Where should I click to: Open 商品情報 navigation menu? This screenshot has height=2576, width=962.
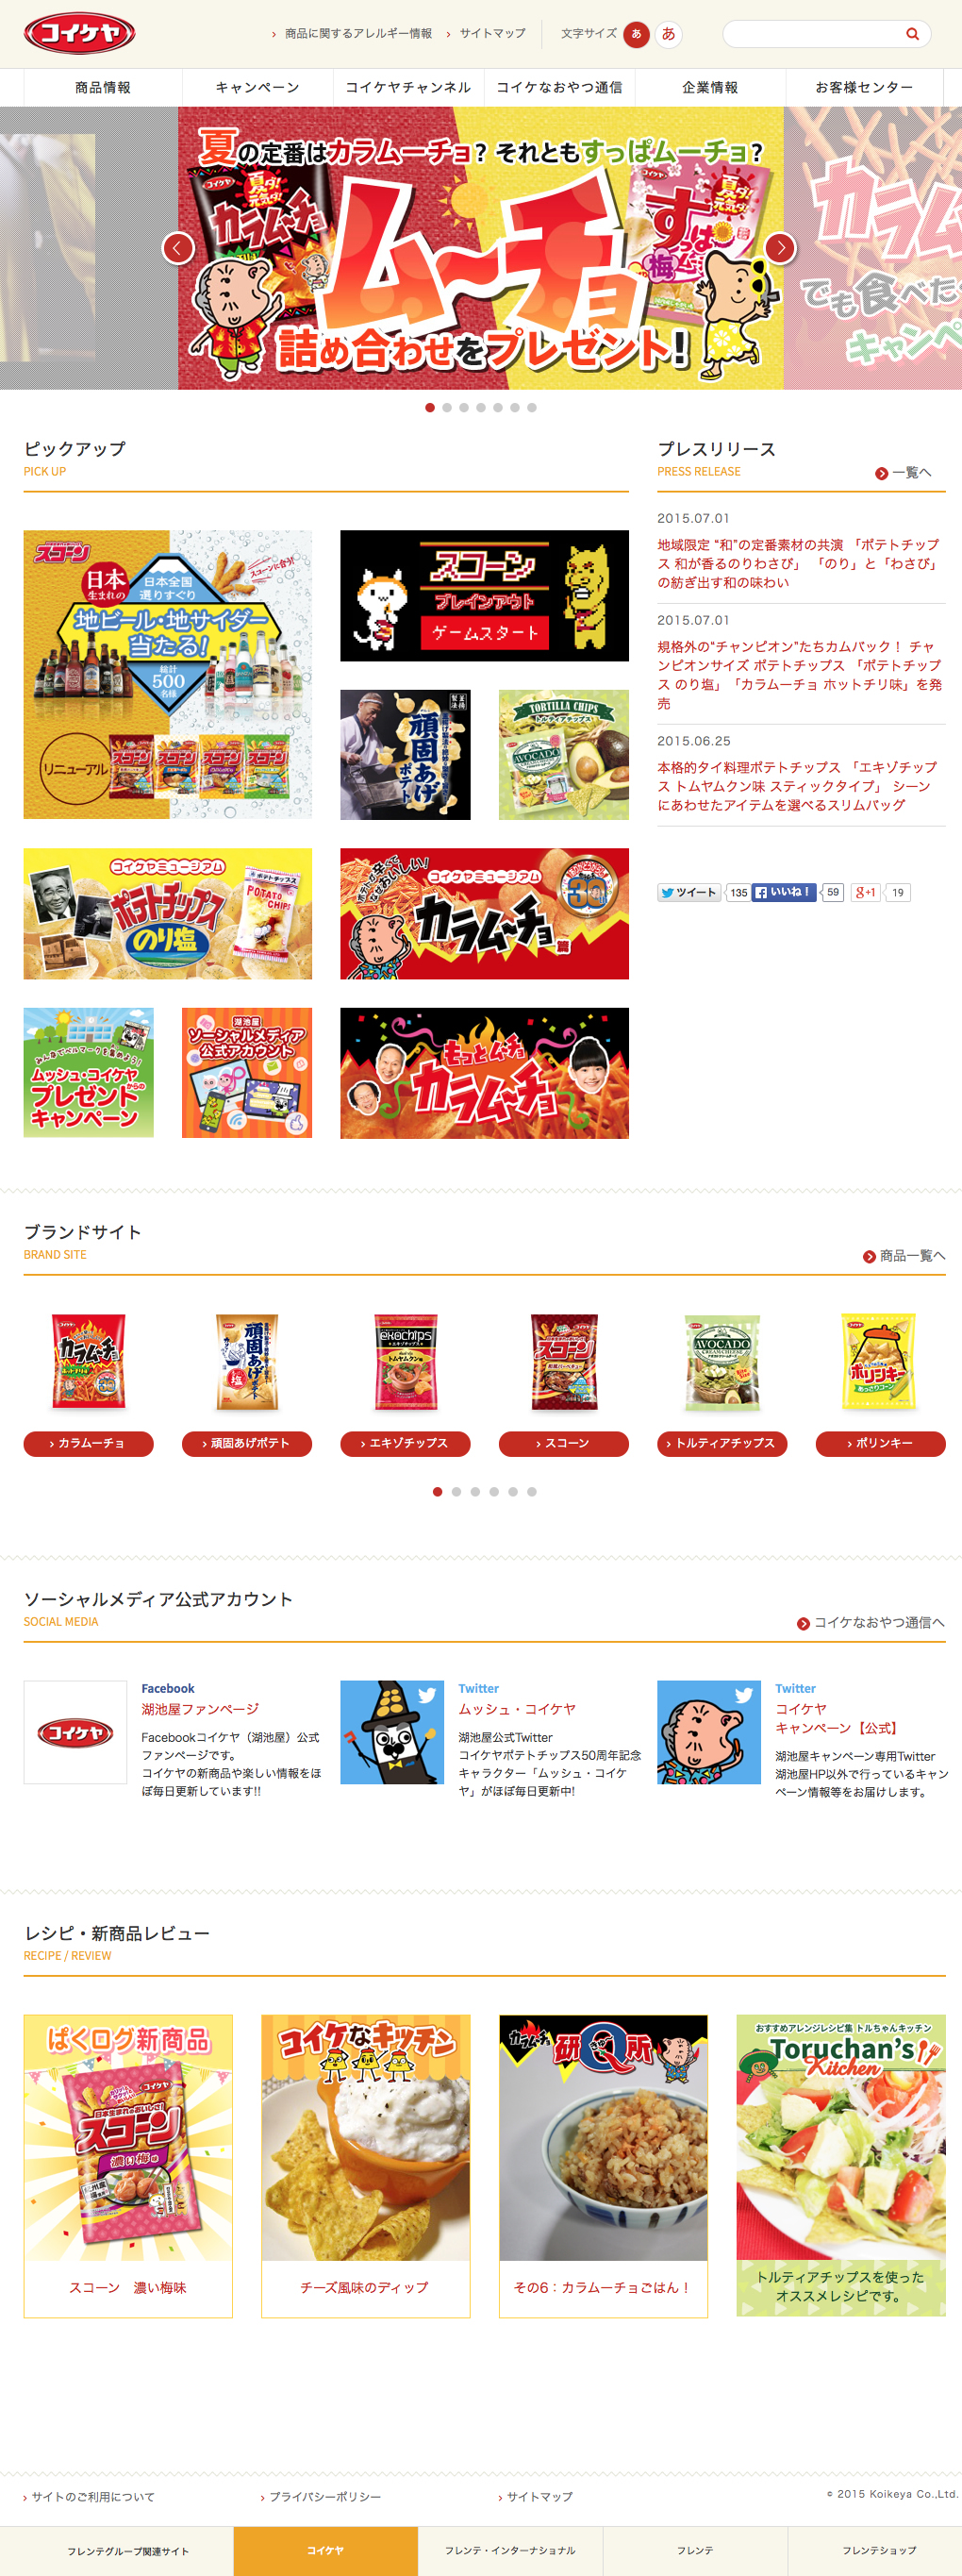103,87
